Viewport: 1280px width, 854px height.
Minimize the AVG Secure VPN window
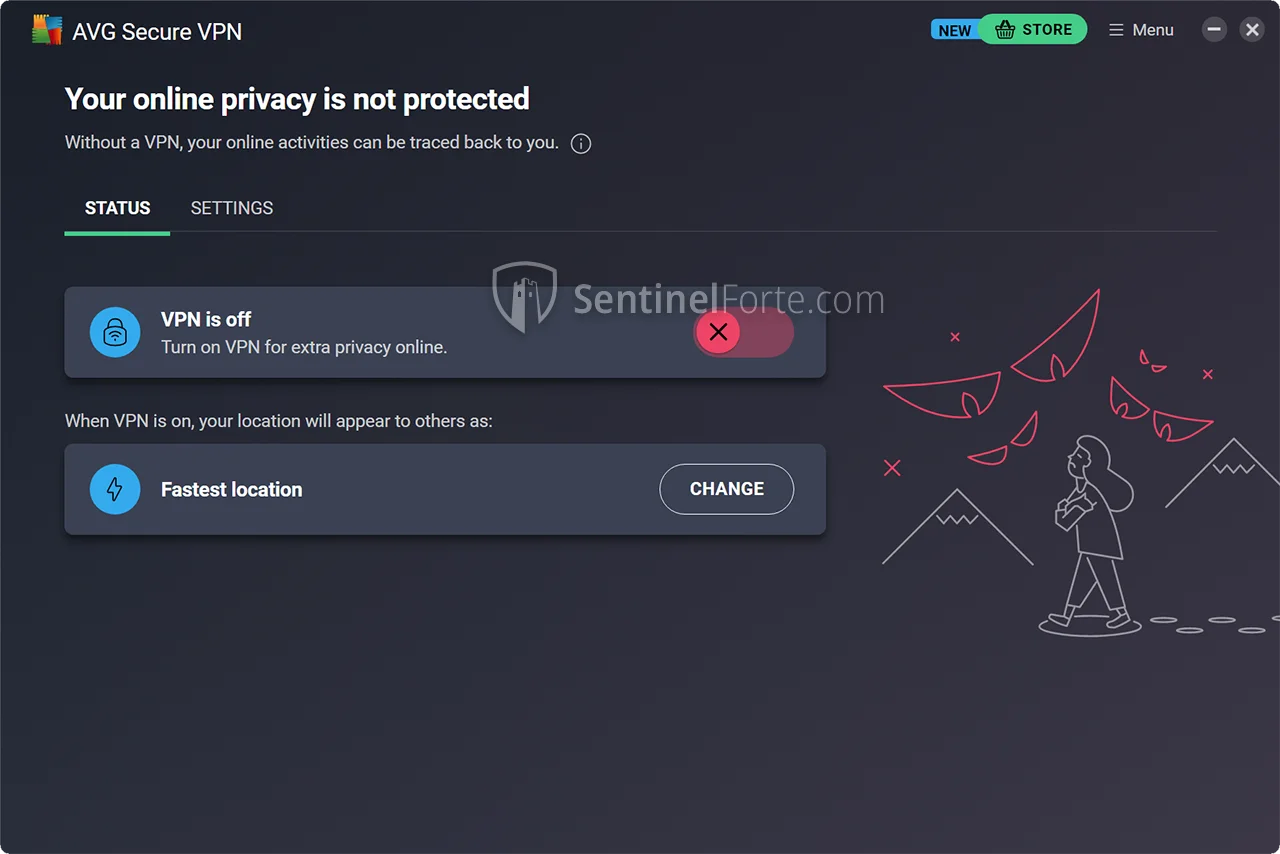(x=1214, y=30)
